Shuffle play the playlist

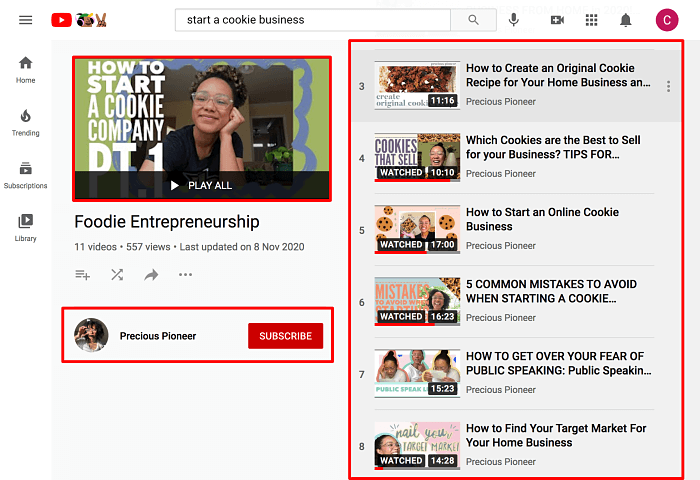click(x=117, y=275)
